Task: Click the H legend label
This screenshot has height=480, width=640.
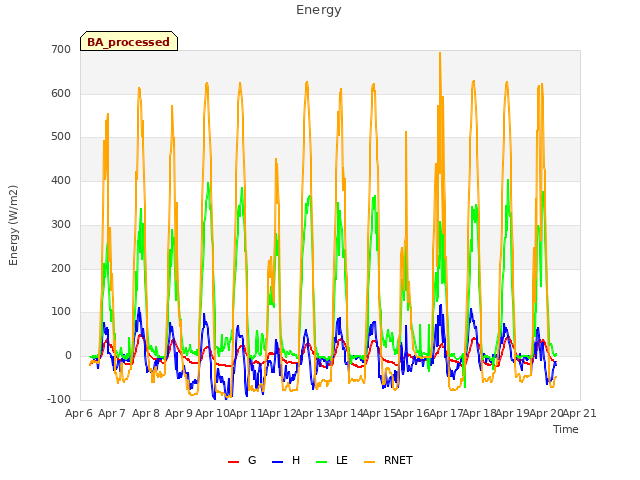Action: coord(296,460)
